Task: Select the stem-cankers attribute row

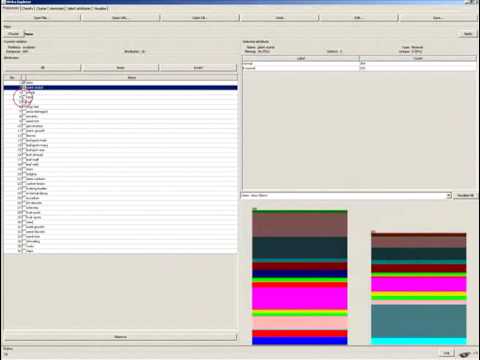Action: coord(121,179)
